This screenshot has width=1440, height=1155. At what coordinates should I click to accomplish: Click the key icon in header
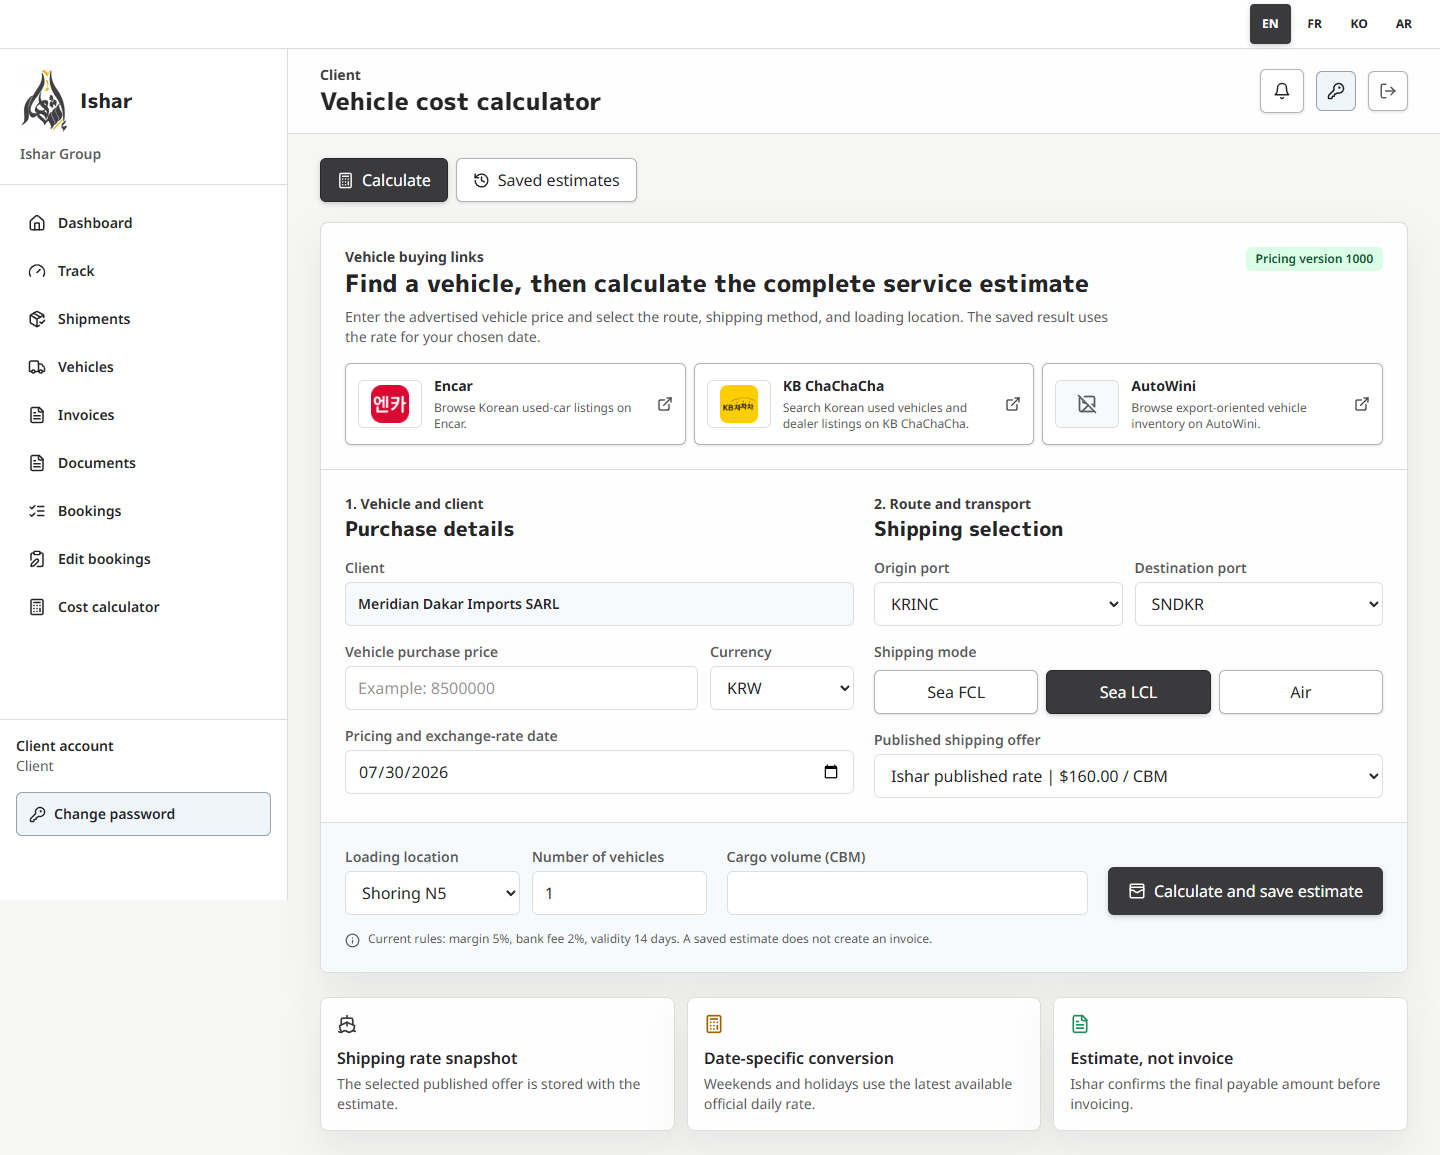click(1336, 91)
